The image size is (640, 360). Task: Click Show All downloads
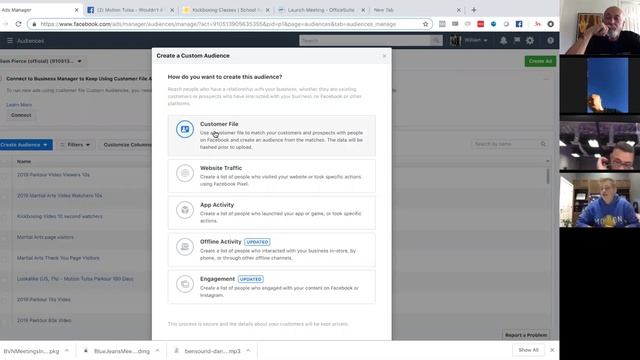tap(528, 350)
